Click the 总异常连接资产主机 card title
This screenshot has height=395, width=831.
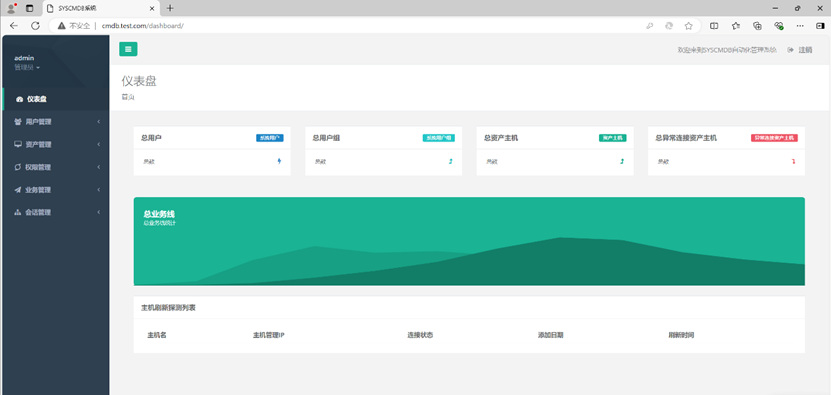[686, 138]
